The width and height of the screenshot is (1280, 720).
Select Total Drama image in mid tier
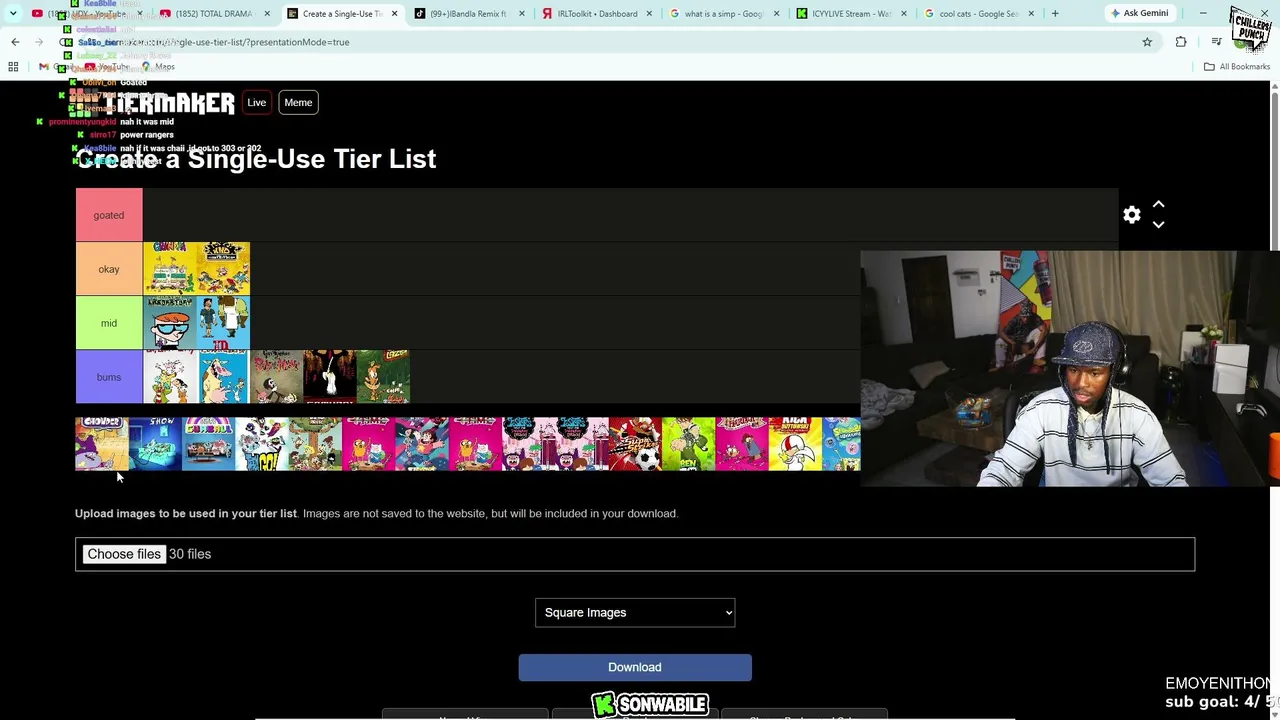223,323
